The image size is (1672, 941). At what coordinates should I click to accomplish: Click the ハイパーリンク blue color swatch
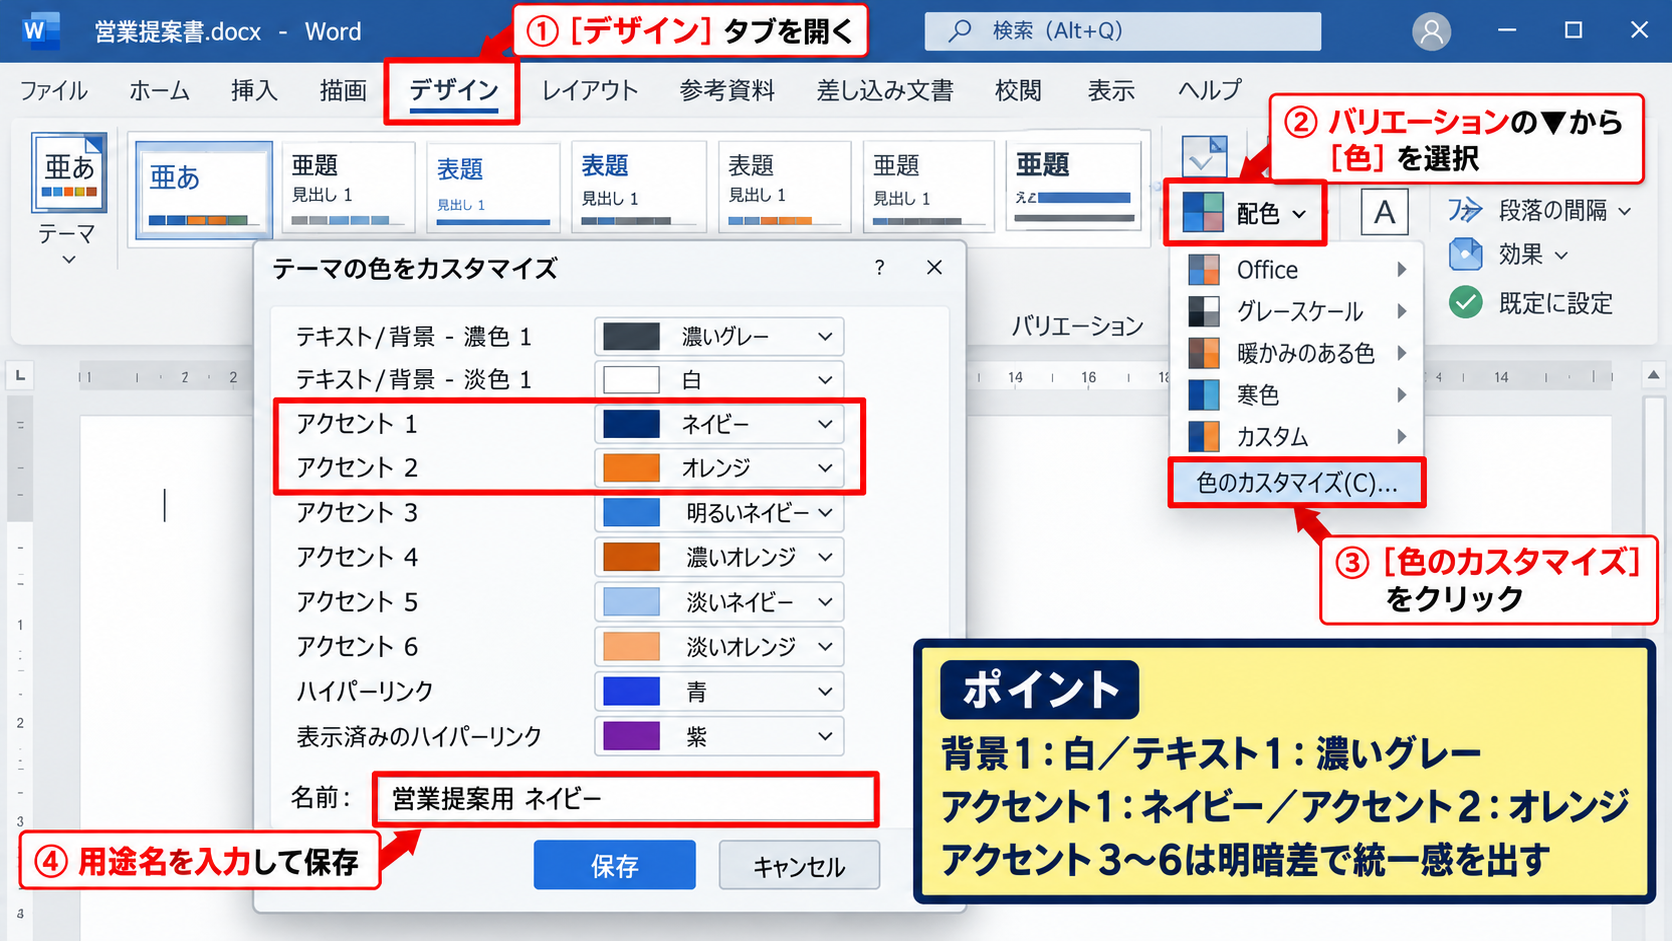click(x=631, y=691)
